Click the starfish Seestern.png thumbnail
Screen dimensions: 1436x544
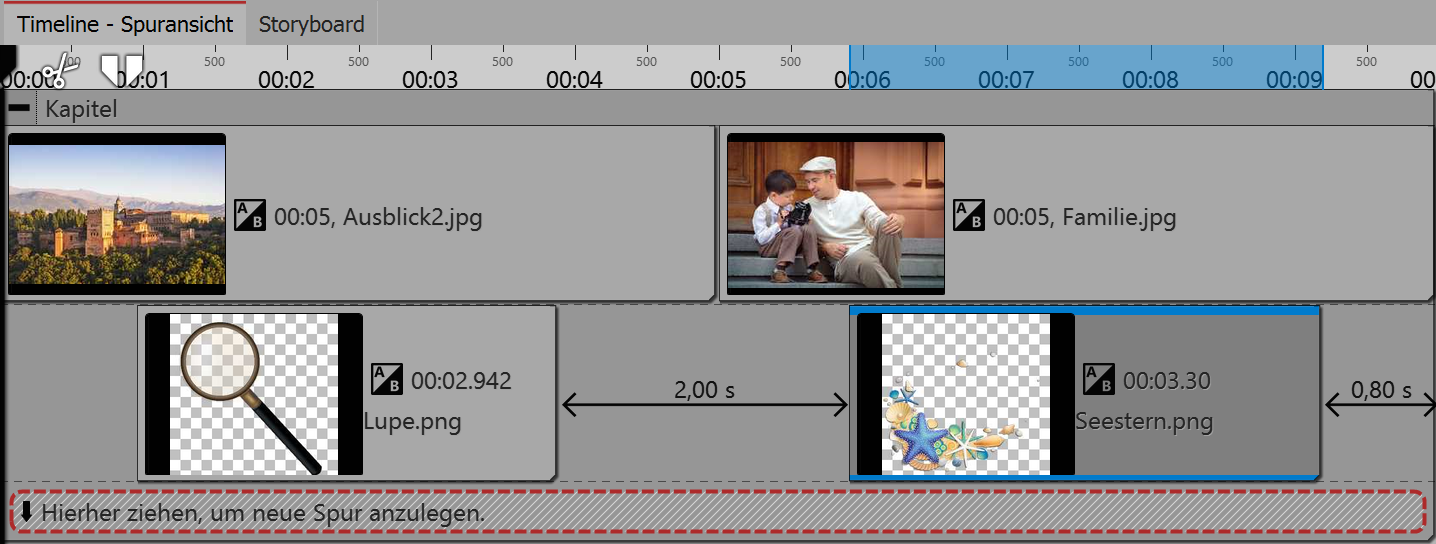click(965, 394)
